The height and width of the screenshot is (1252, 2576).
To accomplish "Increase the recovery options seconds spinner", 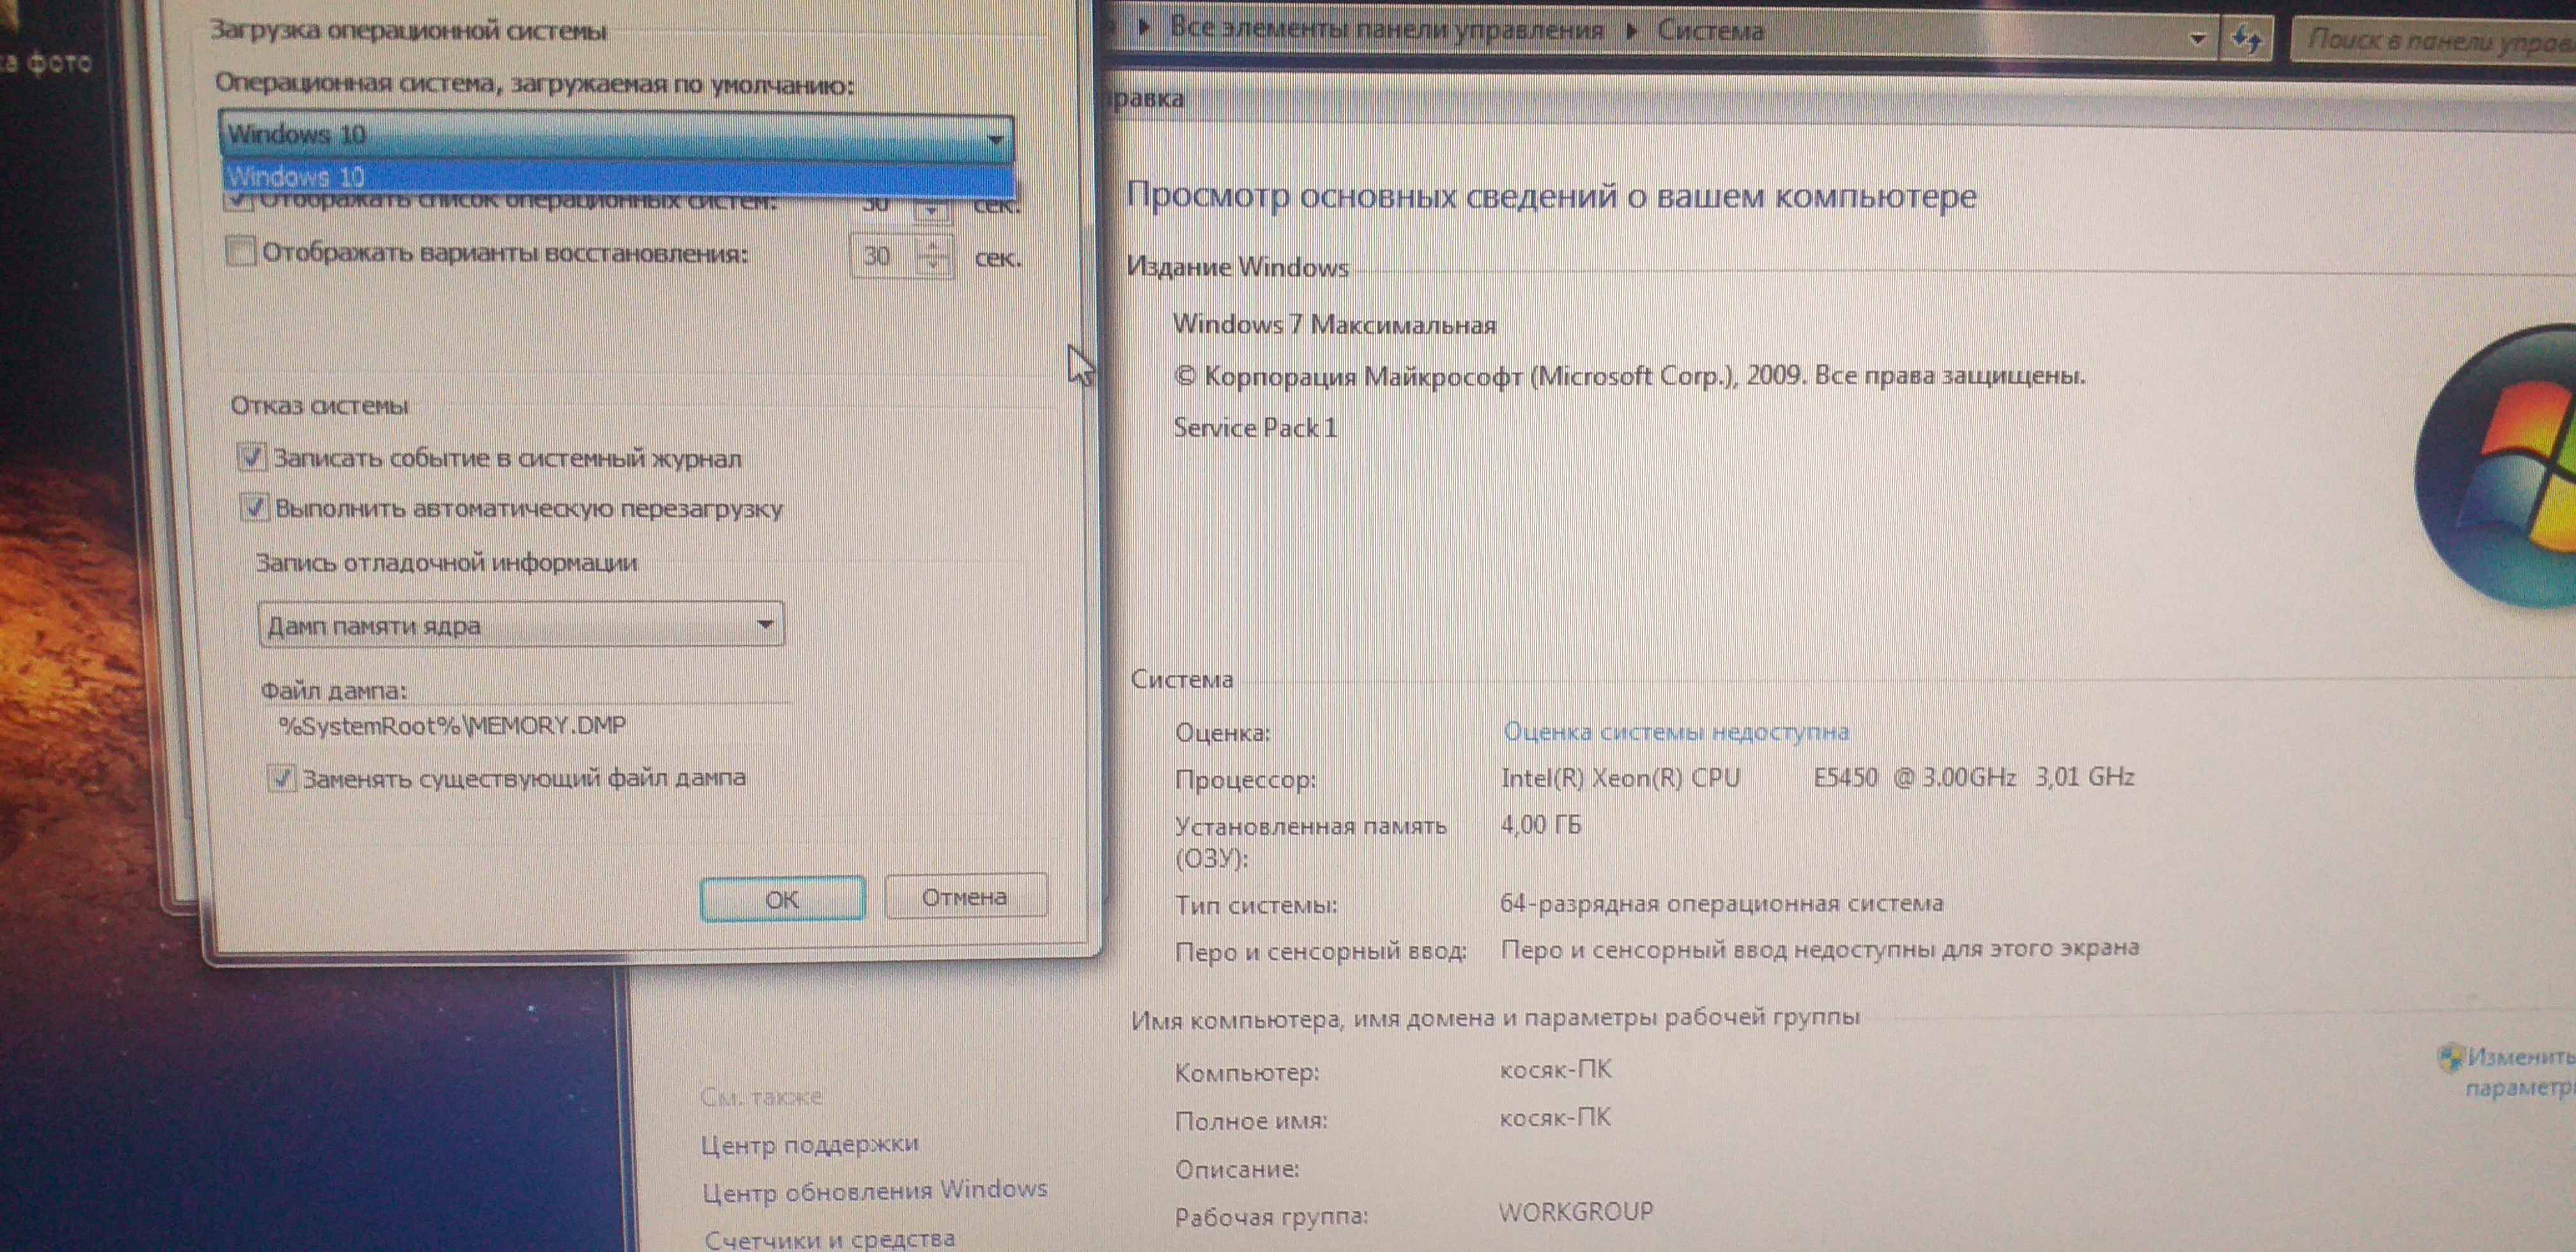I will pos(933,246).
